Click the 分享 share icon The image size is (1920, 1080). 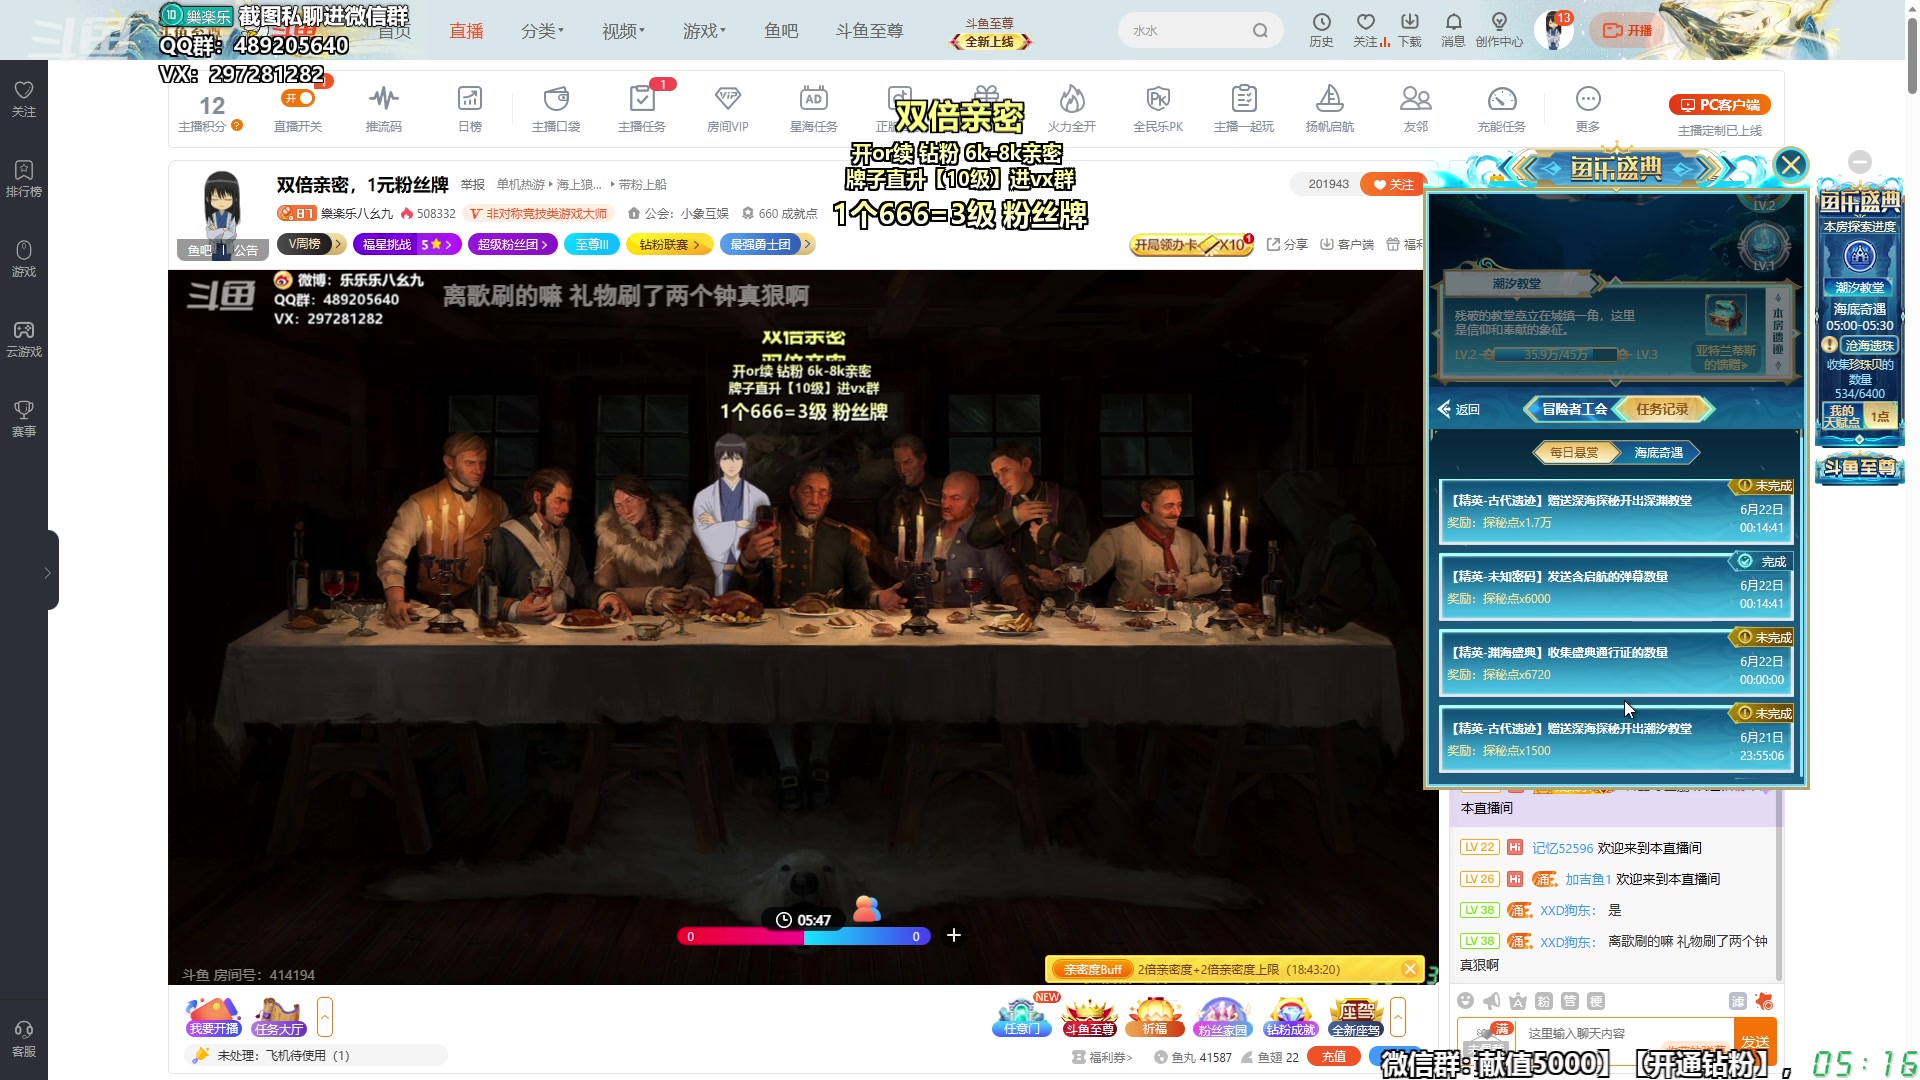click(1287, 244)
